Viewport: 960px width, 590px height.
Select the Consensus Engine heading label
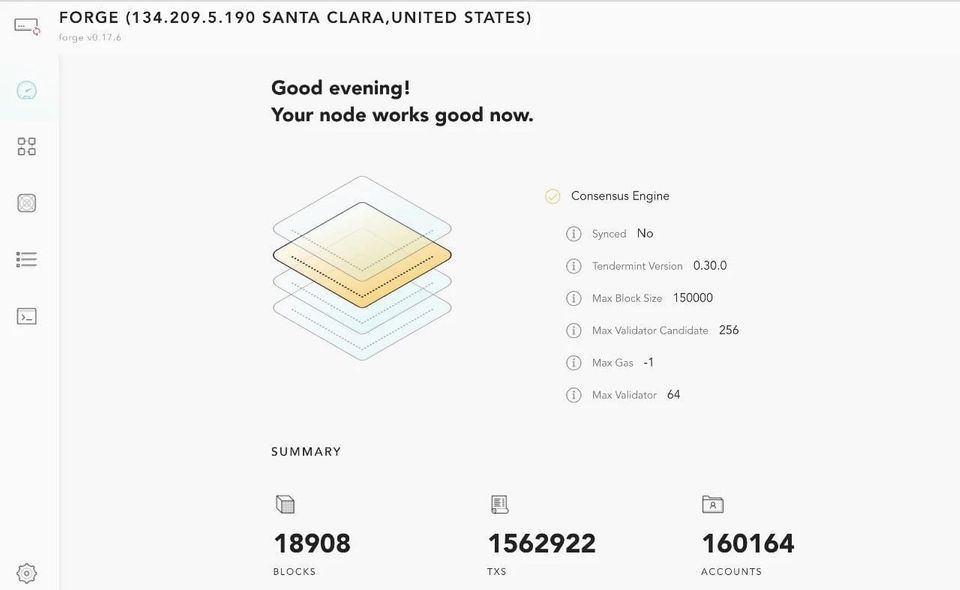point(620,196)
